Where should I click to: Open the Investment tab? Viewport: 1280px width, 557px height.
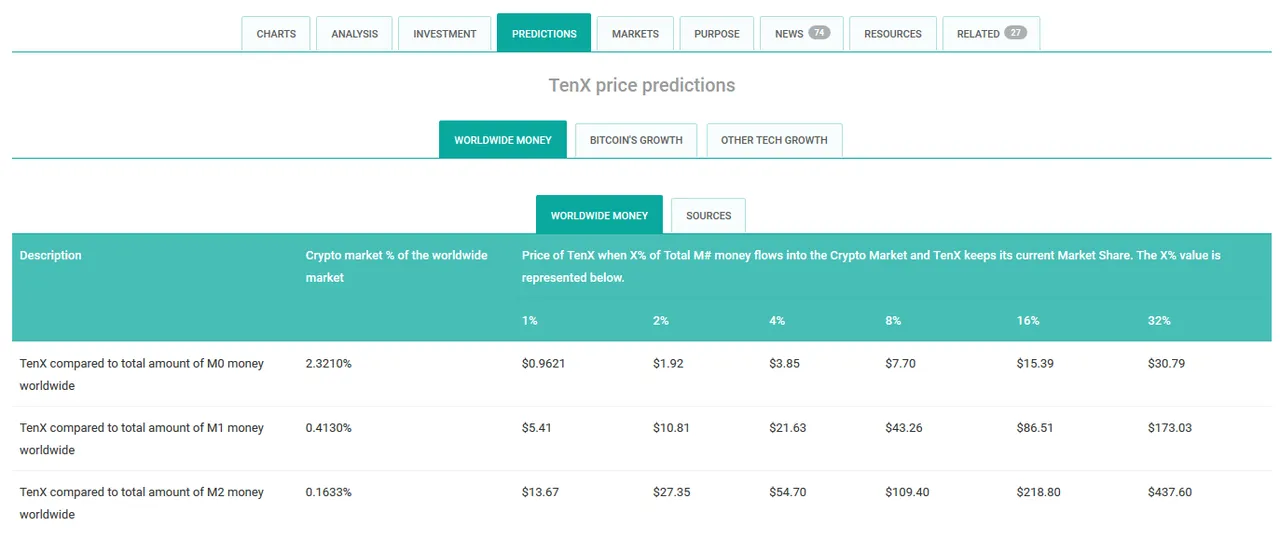pos(445,33)
